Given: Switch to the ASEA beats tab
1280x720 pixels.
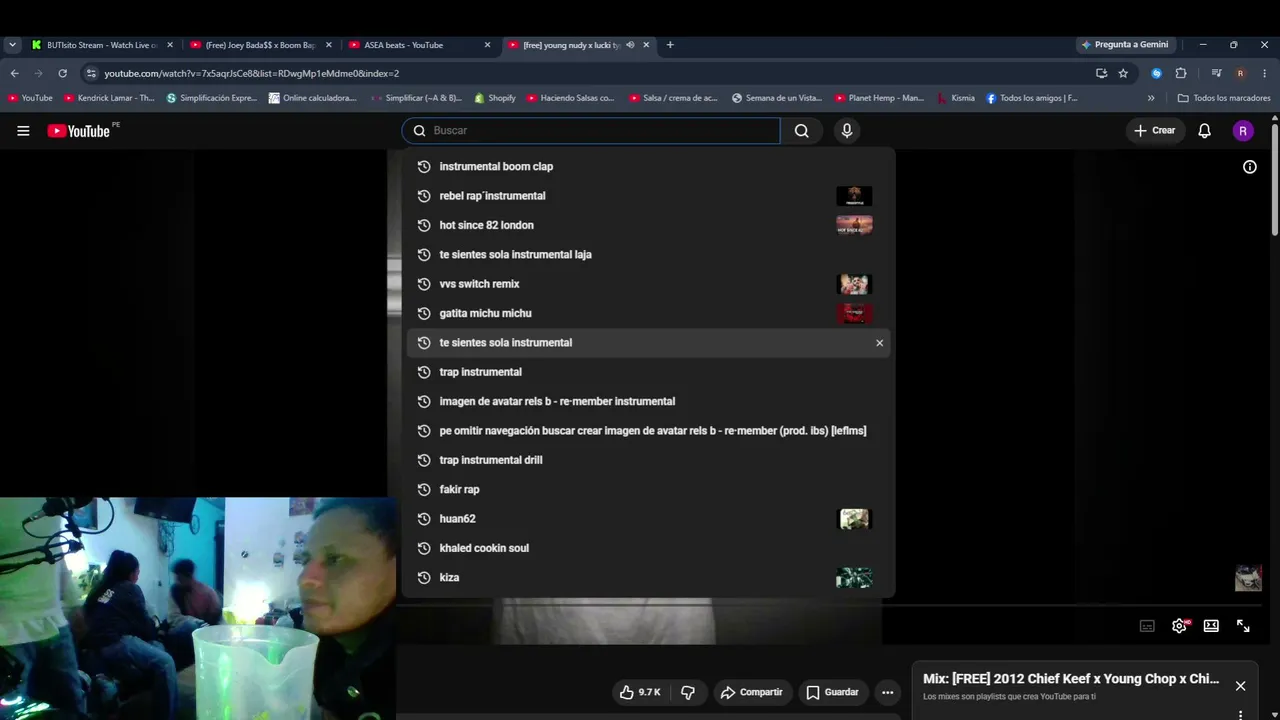Looking at the screenshot, I should 419,45.
